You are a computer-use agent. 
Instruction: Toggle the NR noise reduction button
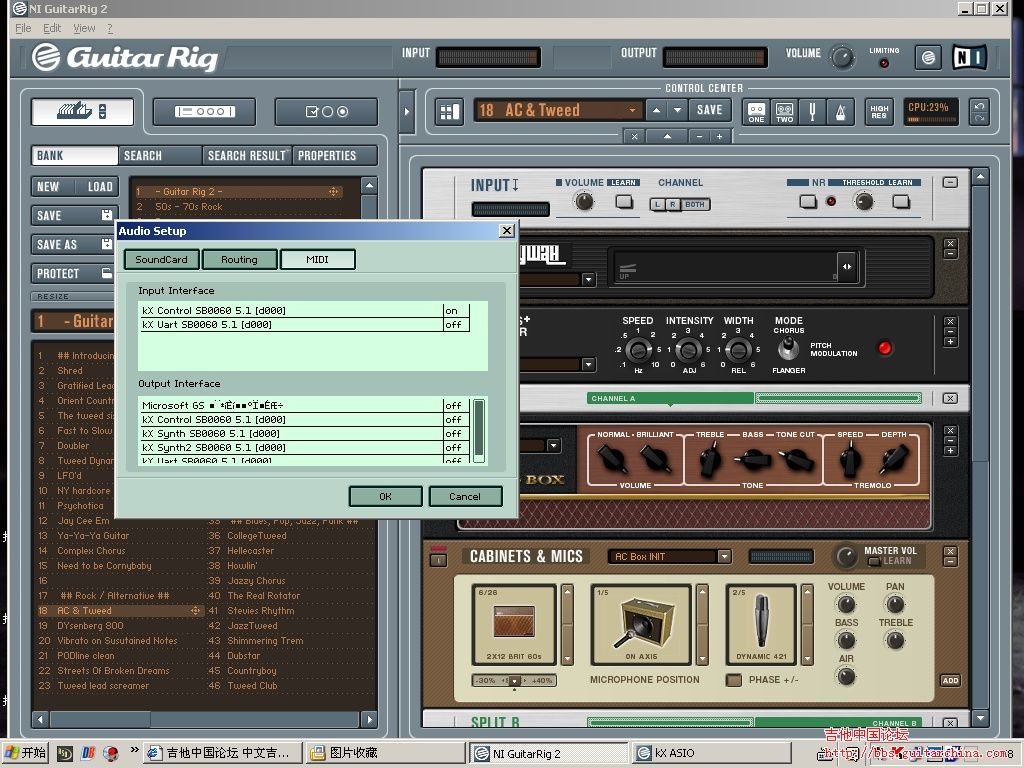coord(808,201)
